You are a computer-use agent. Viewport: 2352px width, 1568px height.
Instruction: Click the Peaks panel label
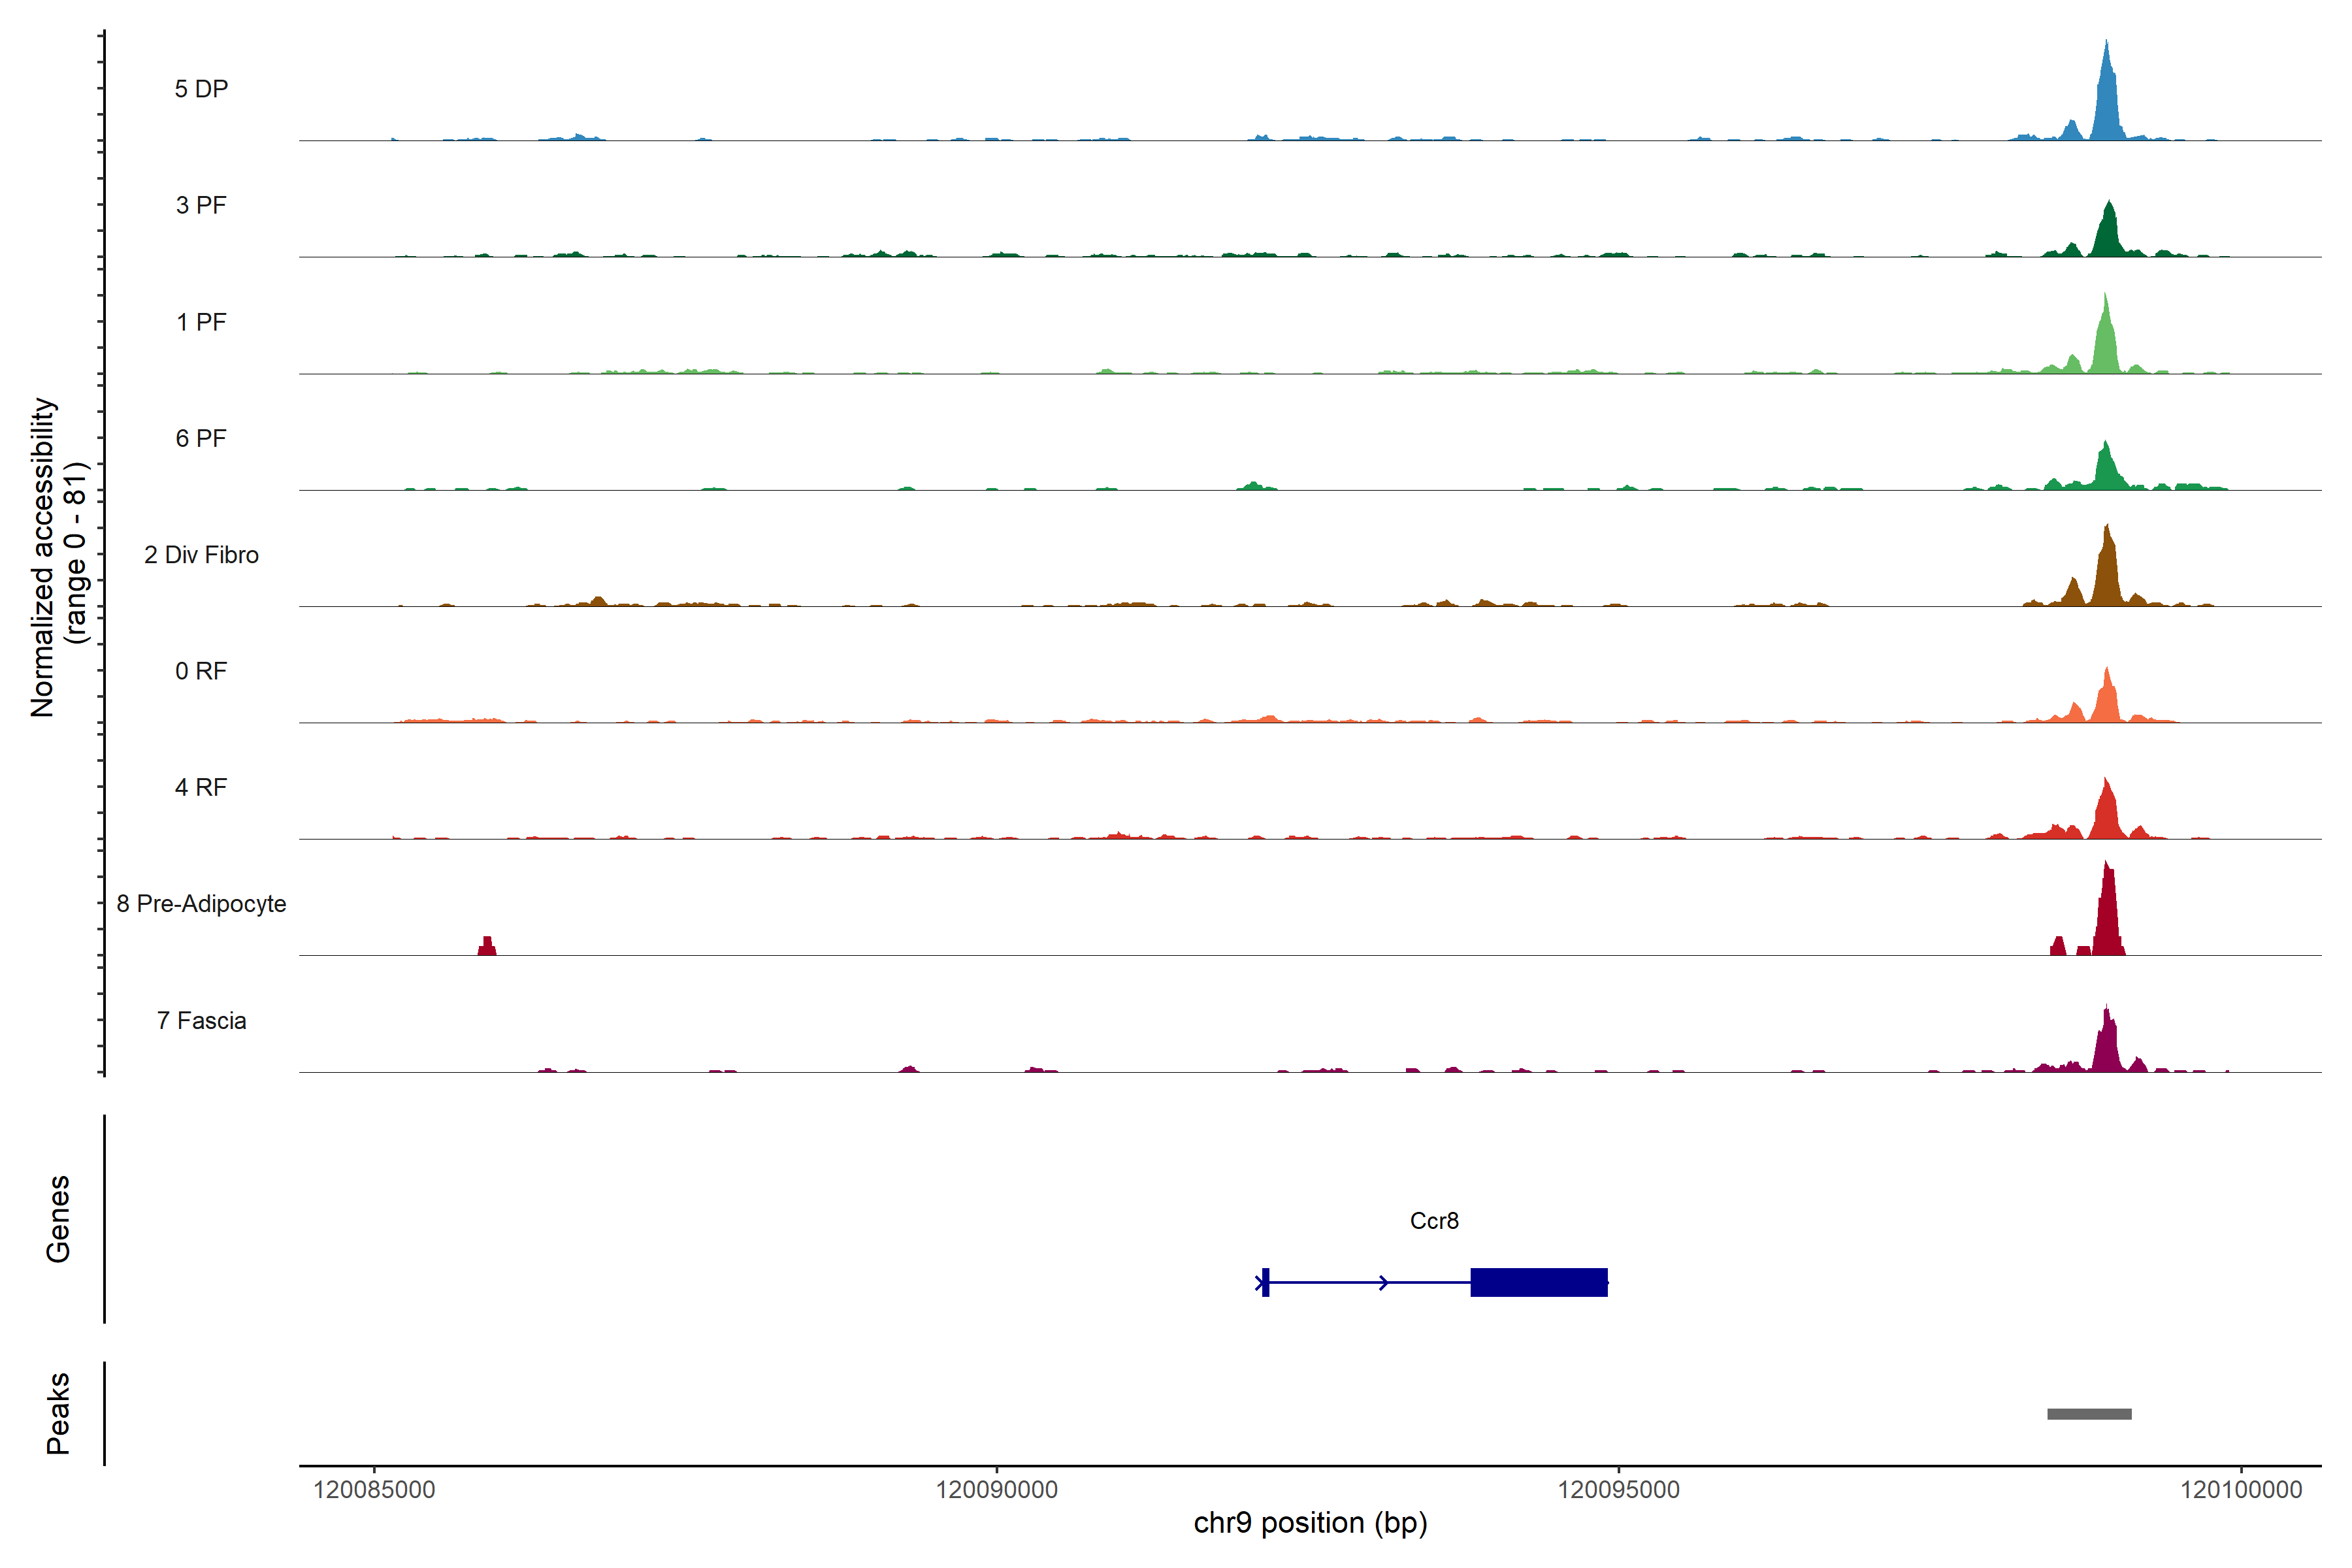pyautogui.click(x=58, y=1413)
